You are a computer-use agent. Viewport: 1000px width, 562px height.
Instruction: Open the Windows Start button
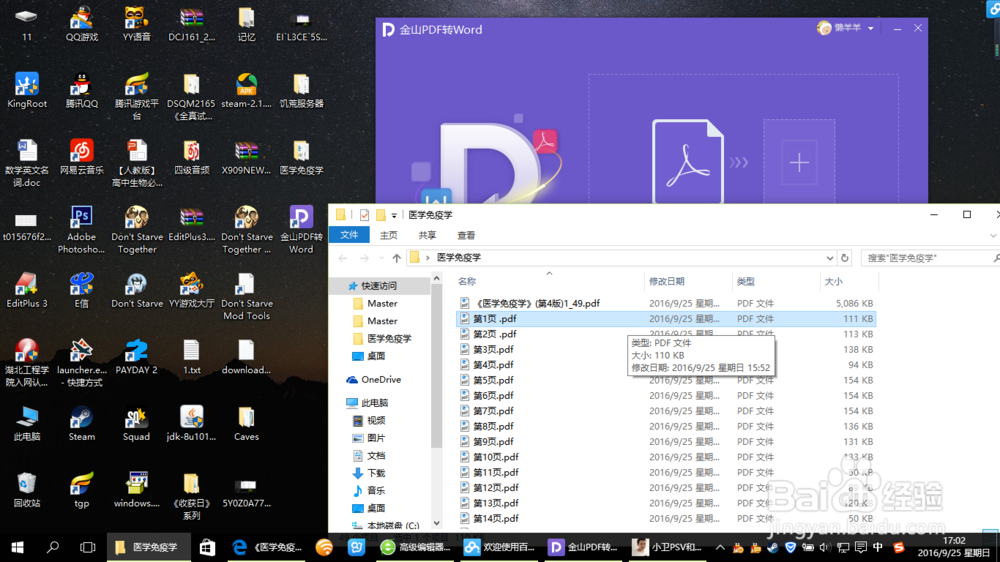pyautogui.click(x=17, y=547)
